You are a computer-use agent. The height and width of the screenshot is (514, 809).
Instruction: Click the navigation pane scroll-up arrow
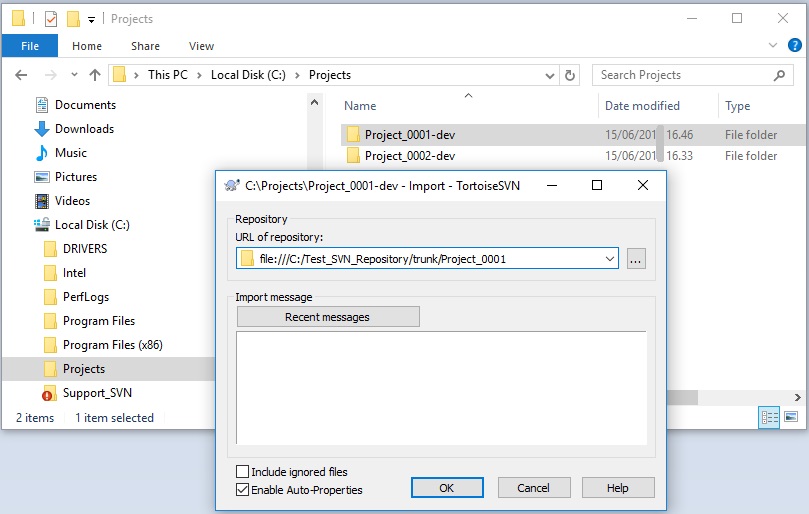(314, 102)
